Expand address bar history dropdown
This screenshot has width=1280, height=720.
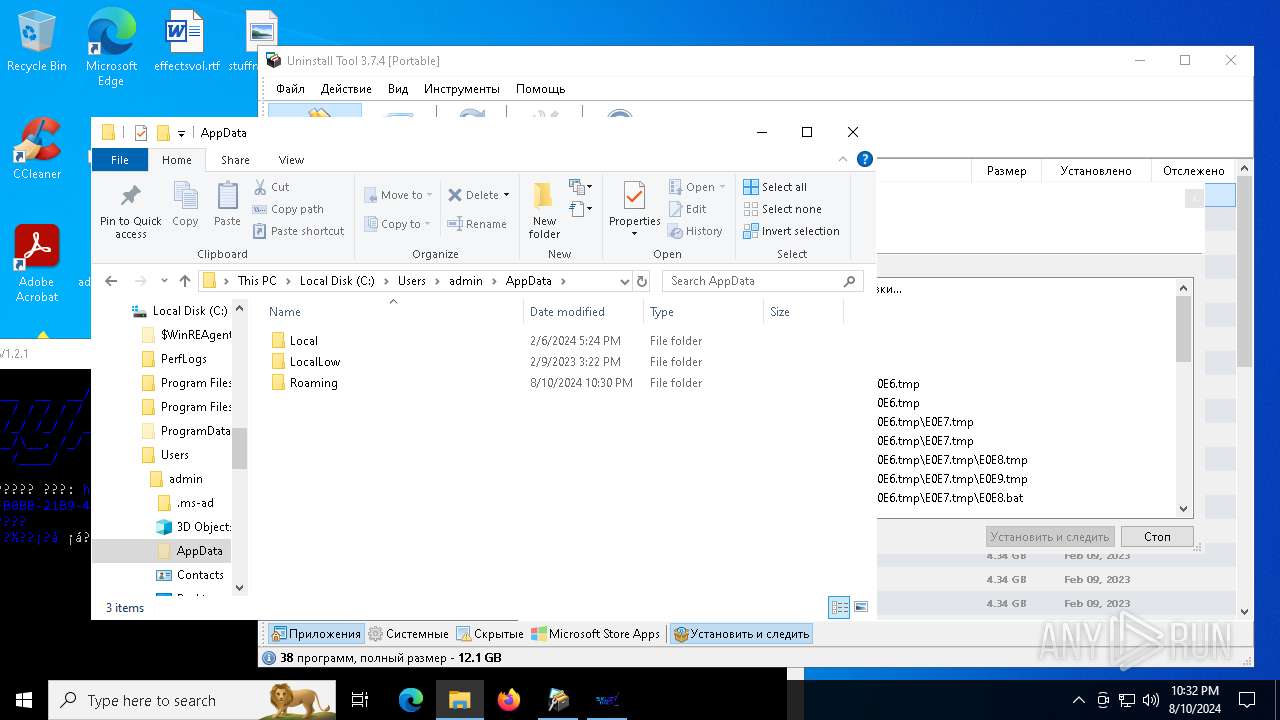[625, 281]
